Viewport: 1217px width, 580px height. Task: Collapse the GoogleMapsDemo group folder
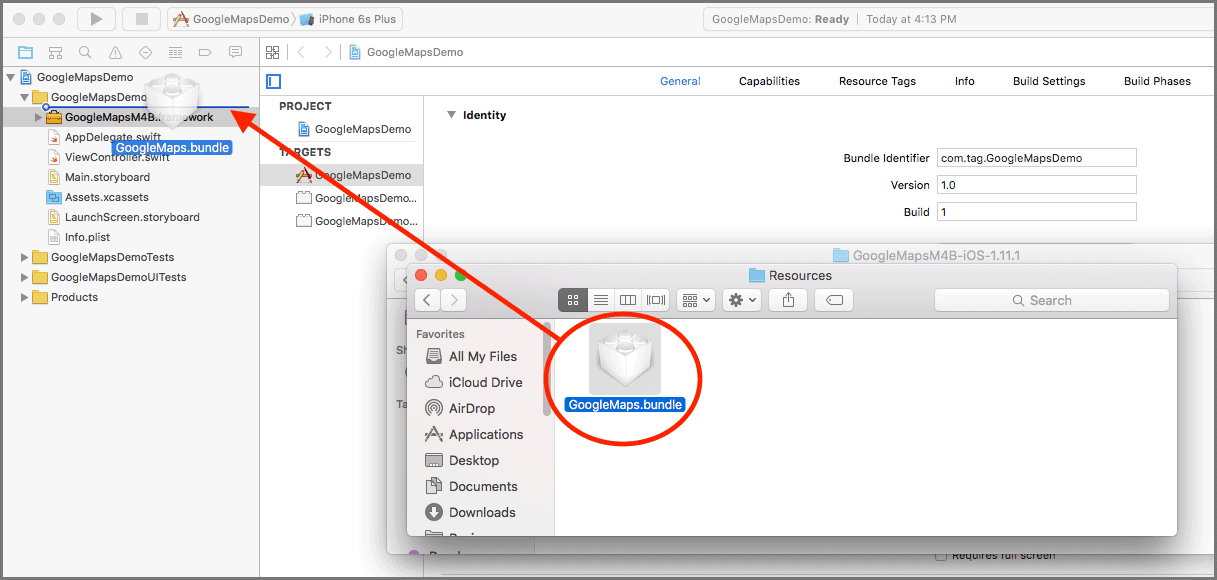point(25,97)
